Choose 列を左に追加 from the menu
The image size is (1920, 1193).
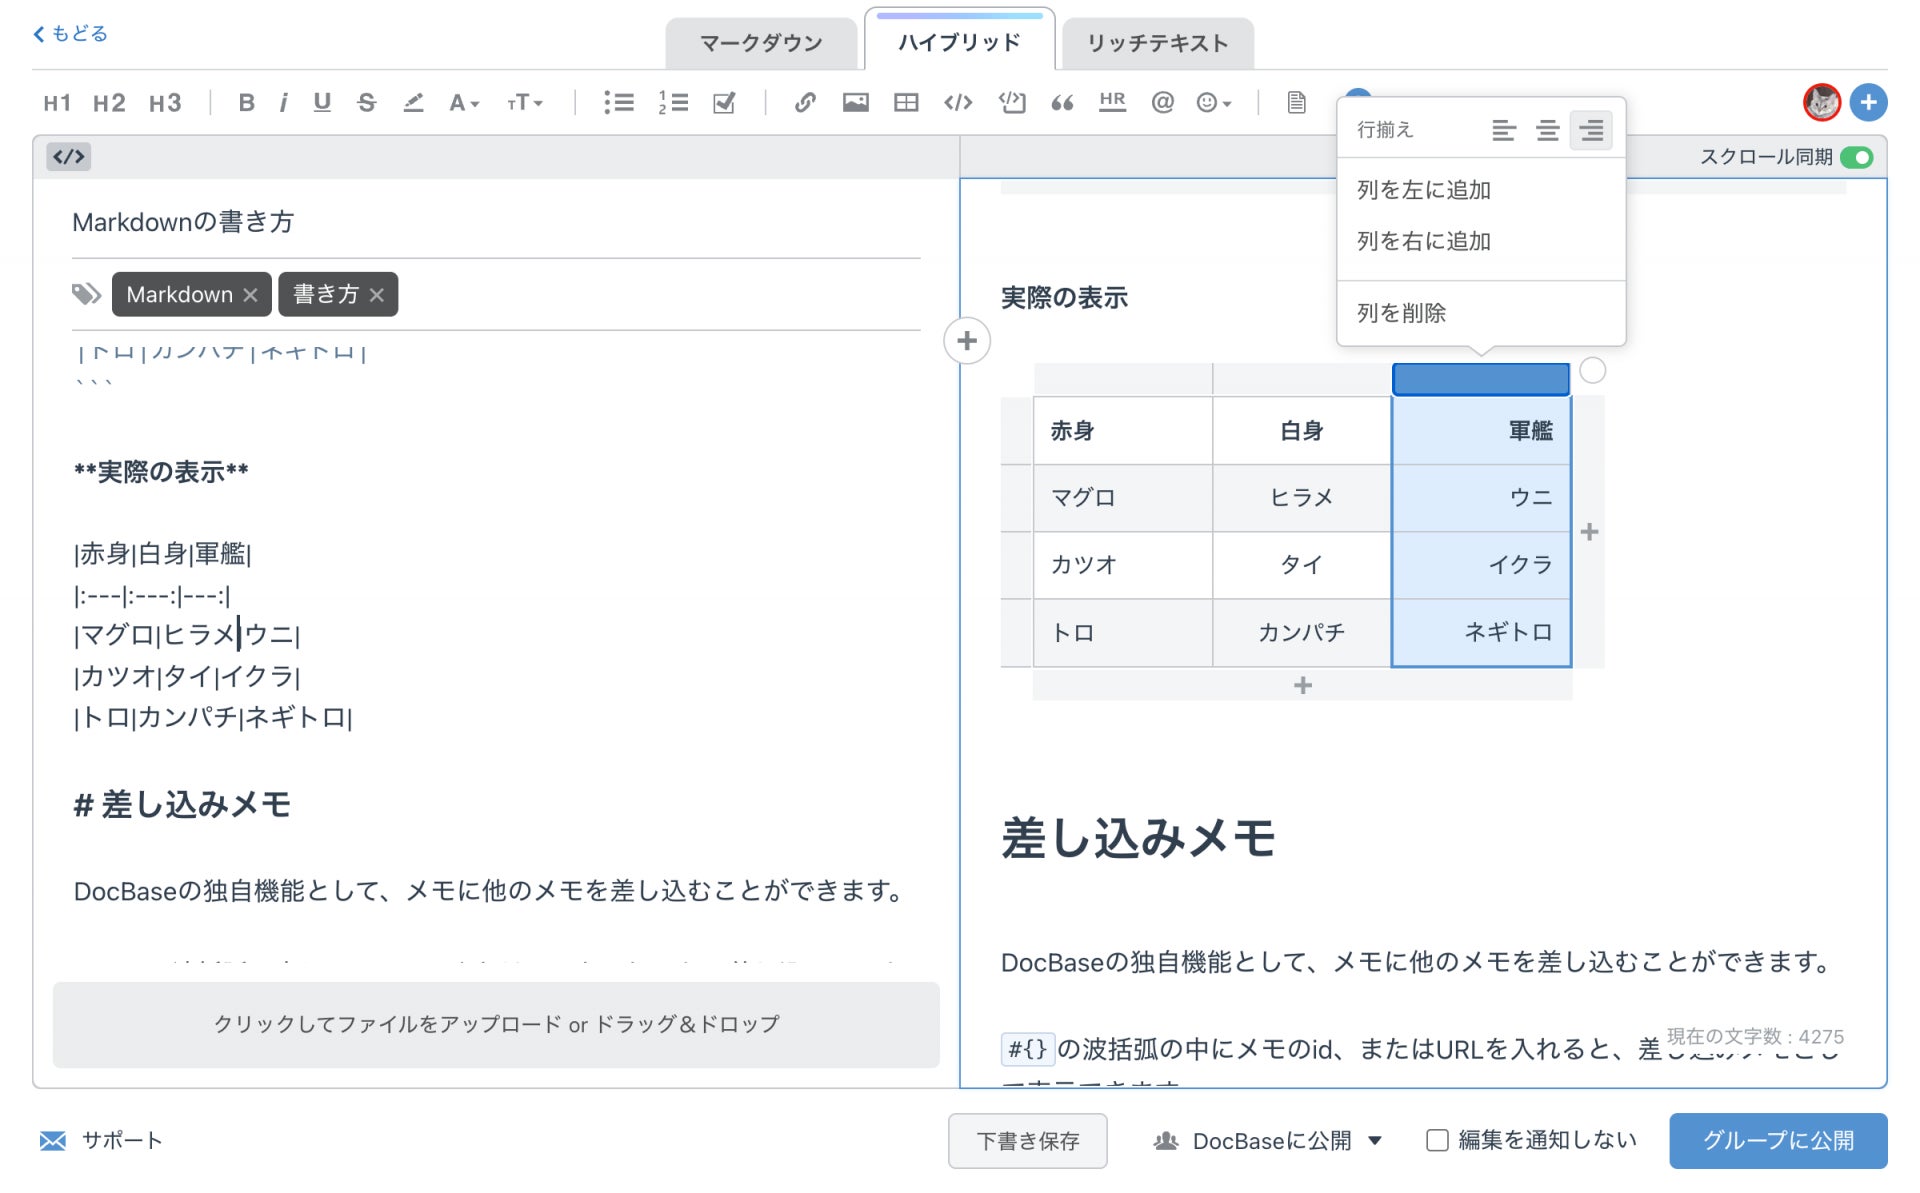point(1424,190)
